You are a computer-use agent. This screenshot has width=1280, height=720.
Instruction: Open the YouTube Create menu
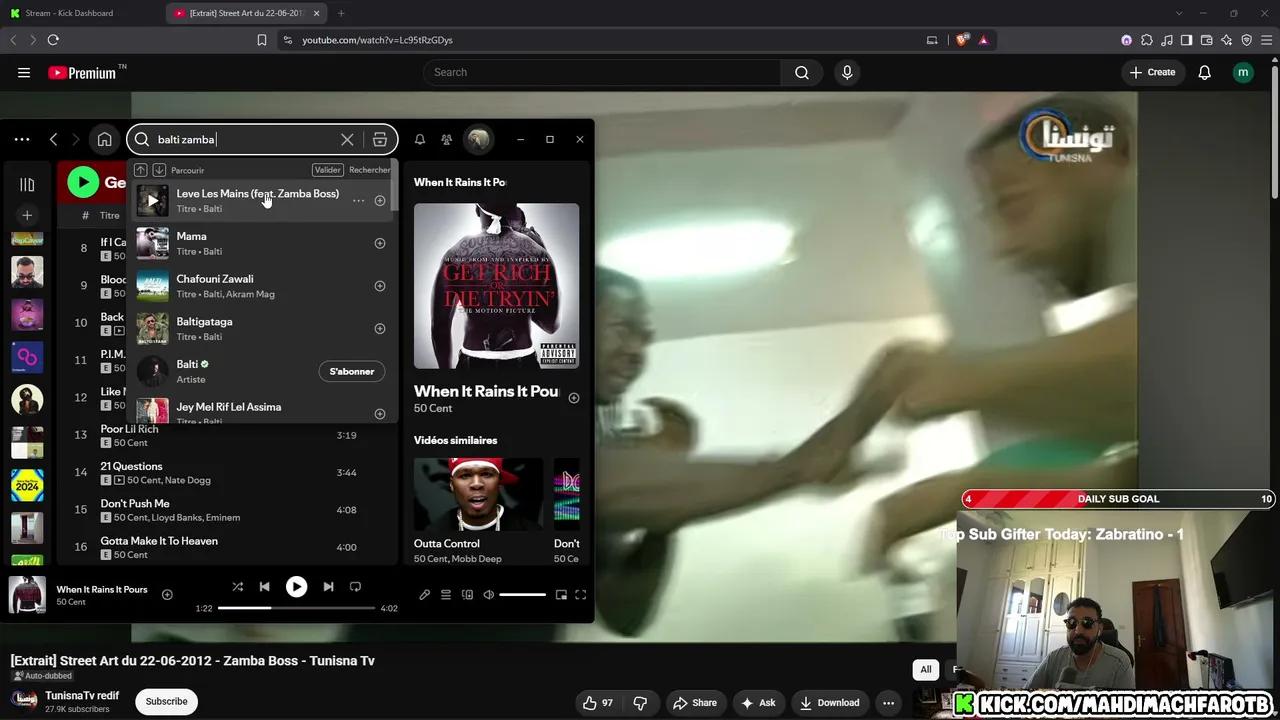[1152, 72]
